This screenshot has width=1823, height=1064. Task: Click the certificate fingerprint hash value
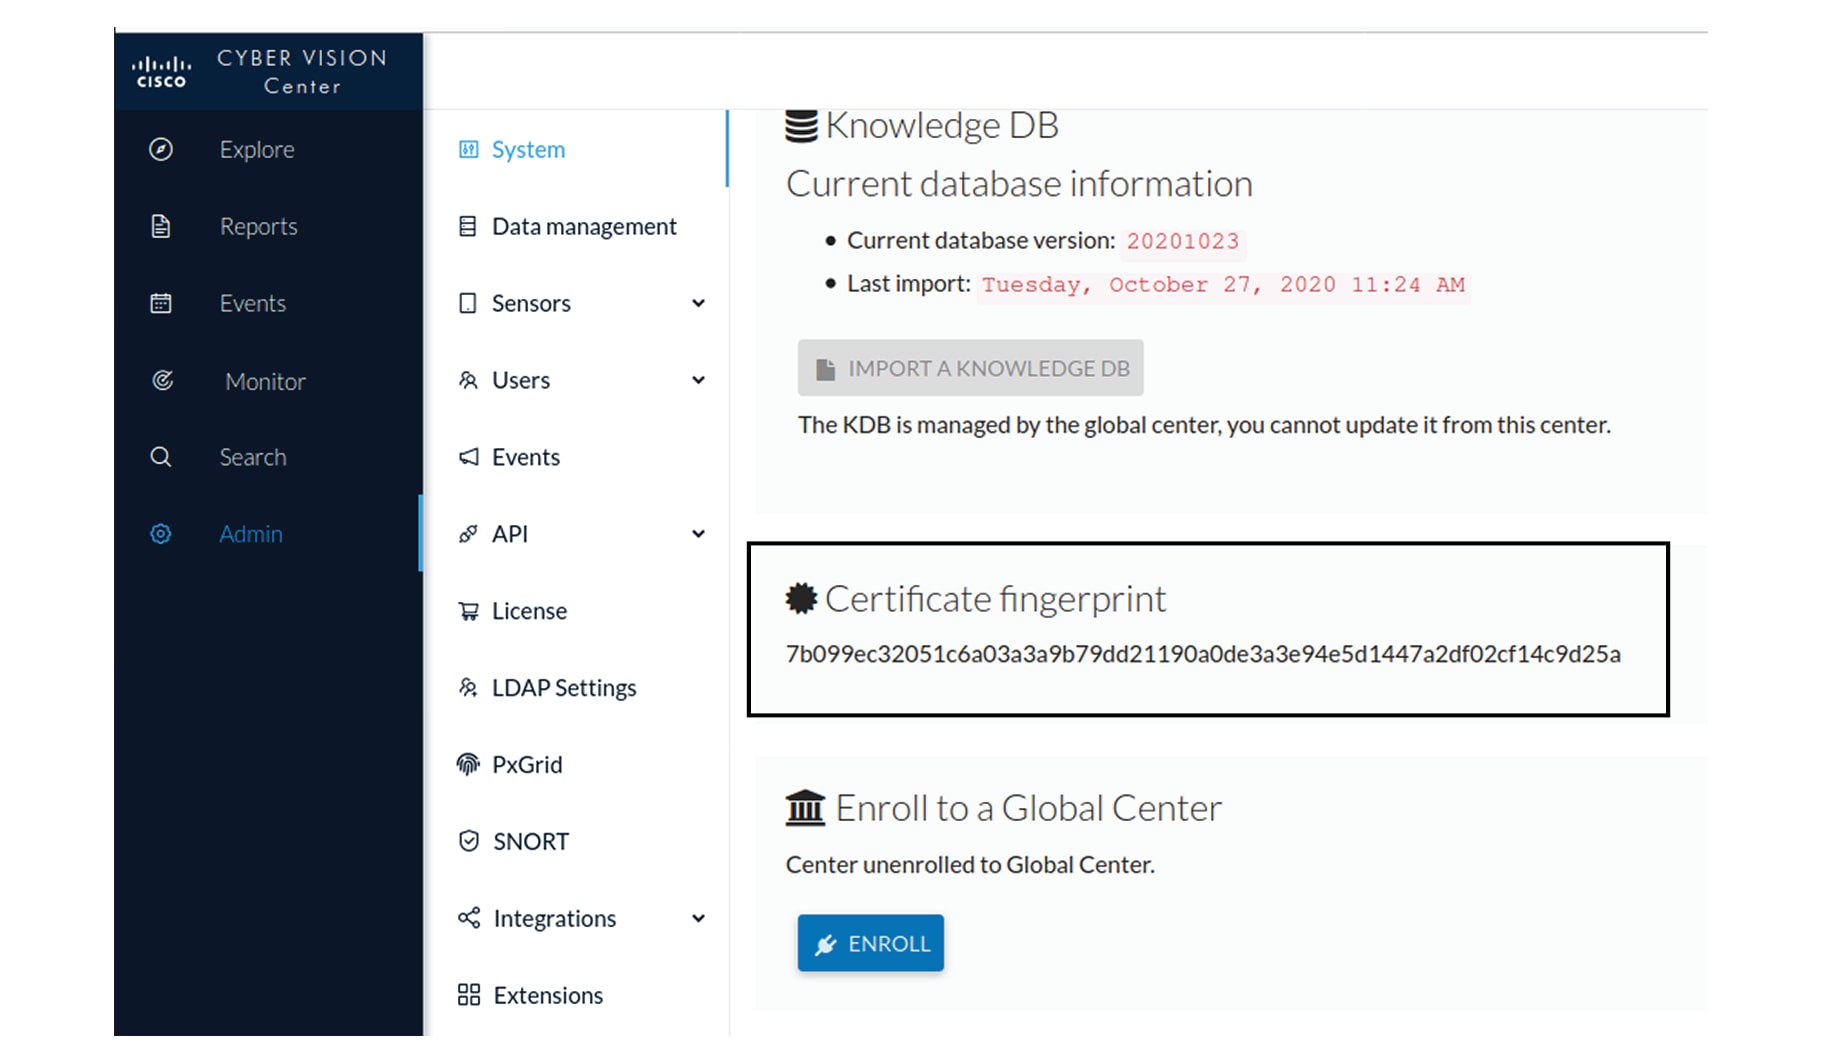pos(1203,654)
